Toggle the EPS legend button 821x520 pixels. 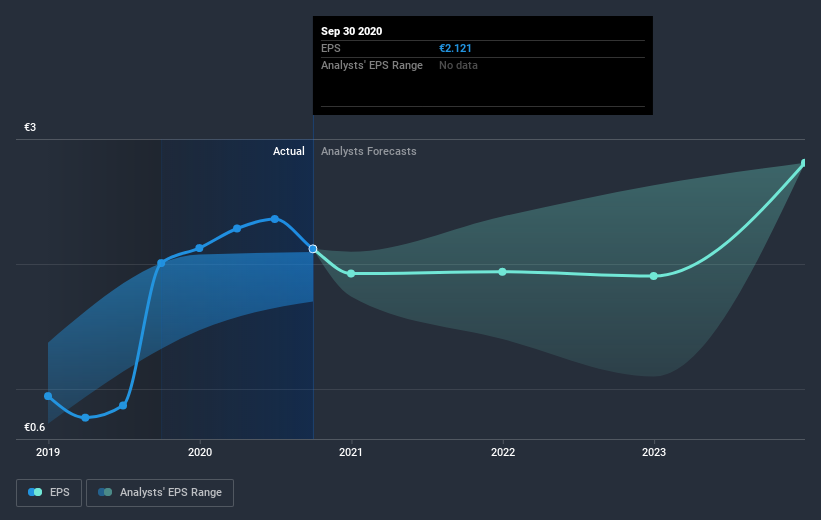49,492
